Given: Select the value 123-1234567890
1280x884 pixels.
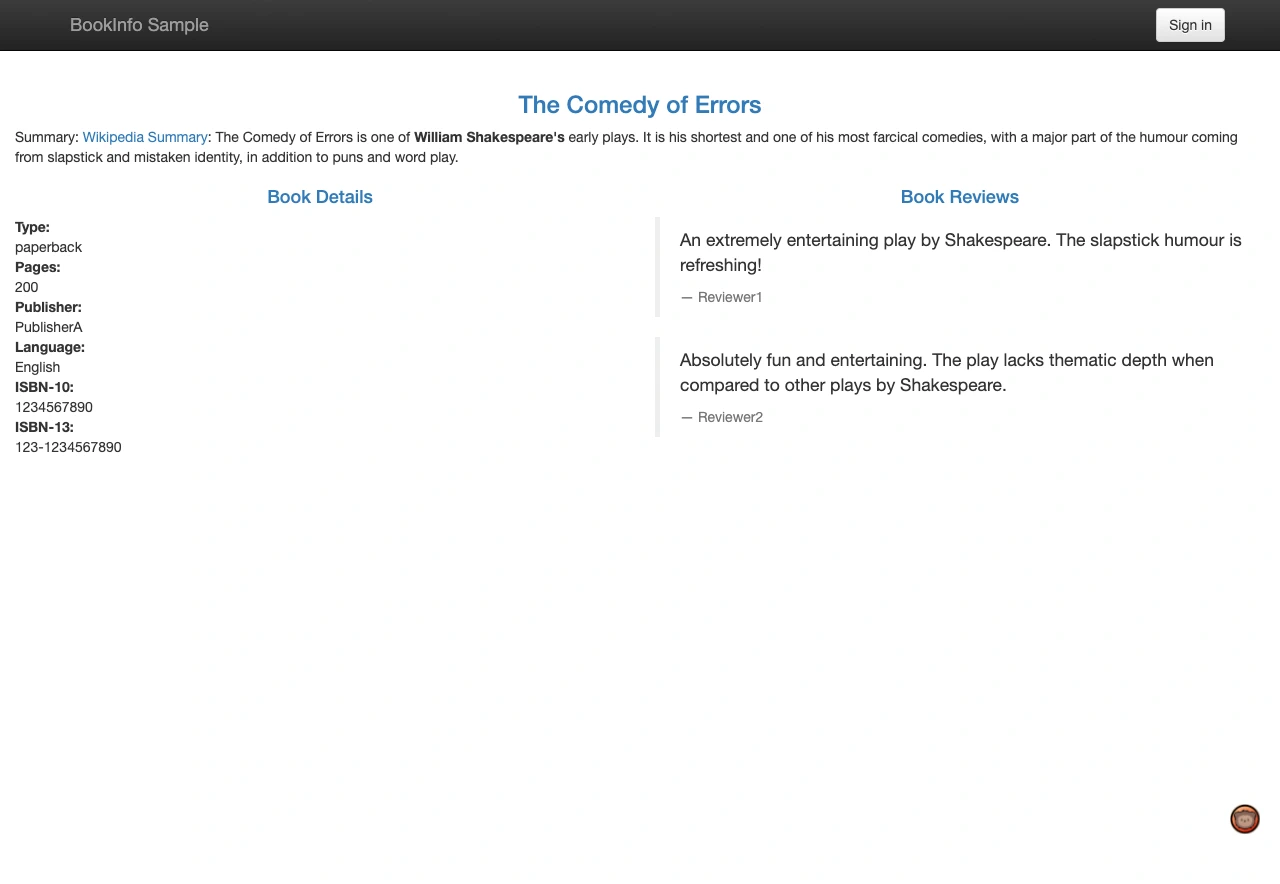Looking at the screenshot, I should coord(68,447).
